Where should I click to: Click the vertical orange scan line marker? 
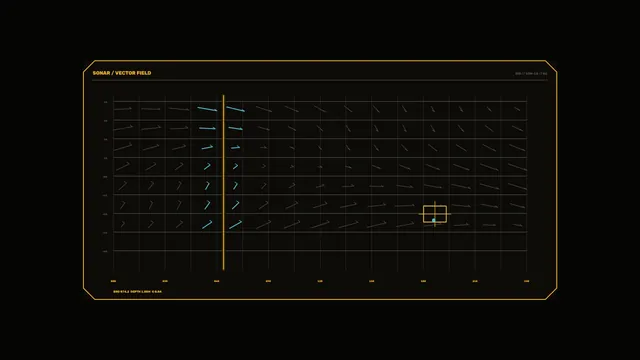pyautogui.click(x=223, y=182)
